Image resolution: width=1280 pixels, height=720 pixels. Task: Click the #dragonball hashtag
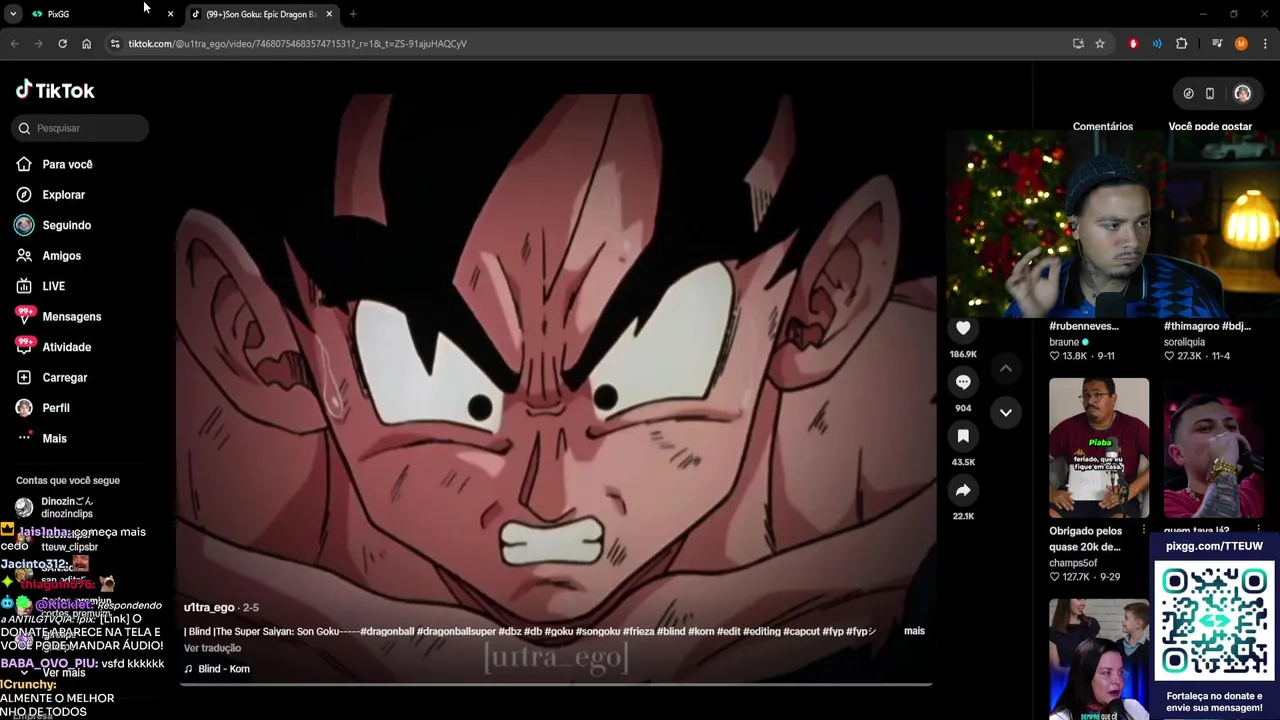pyautogui.click(x=386, y=631)
